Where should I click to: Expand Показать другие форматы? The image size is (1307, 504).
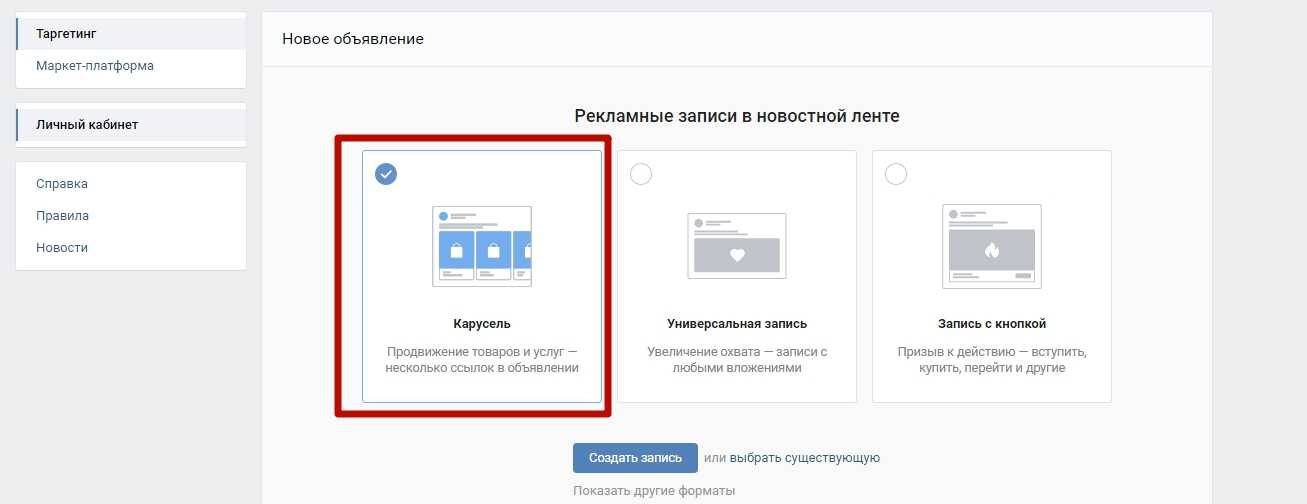coord(654,491)
